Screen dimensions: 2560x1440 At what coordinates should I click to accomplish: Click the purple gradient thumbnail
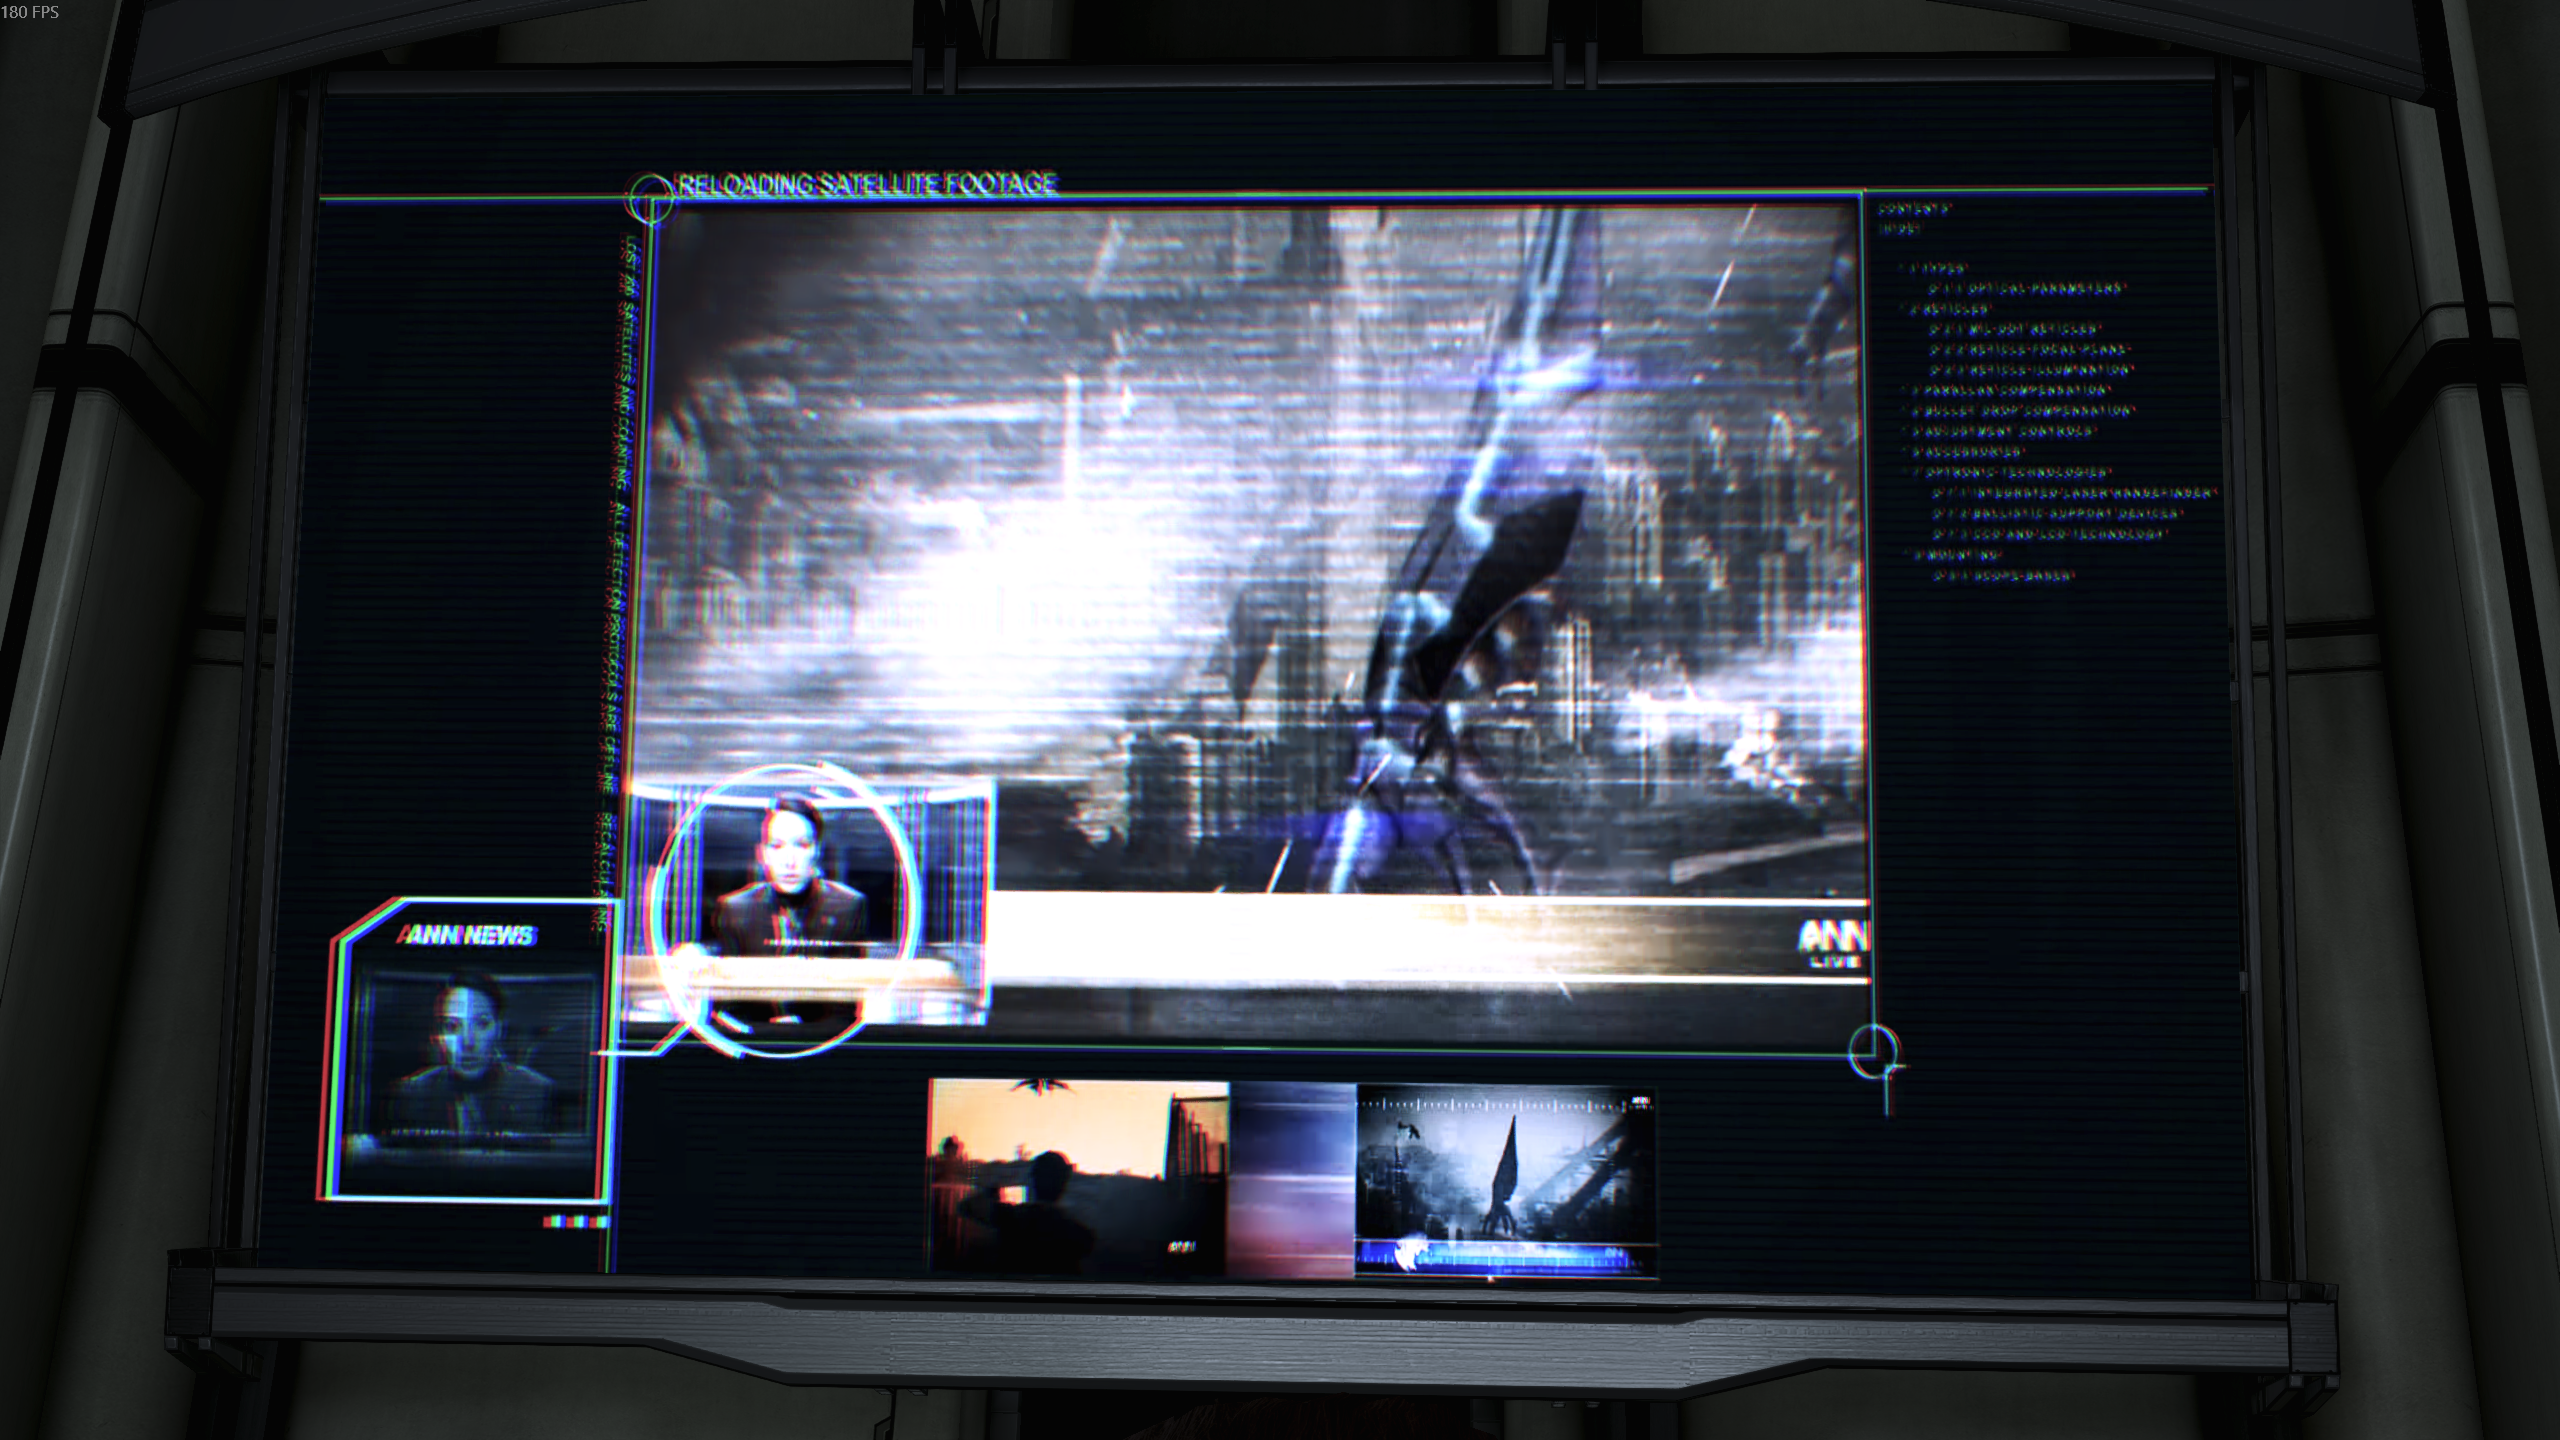(x=1292, y=1180)
